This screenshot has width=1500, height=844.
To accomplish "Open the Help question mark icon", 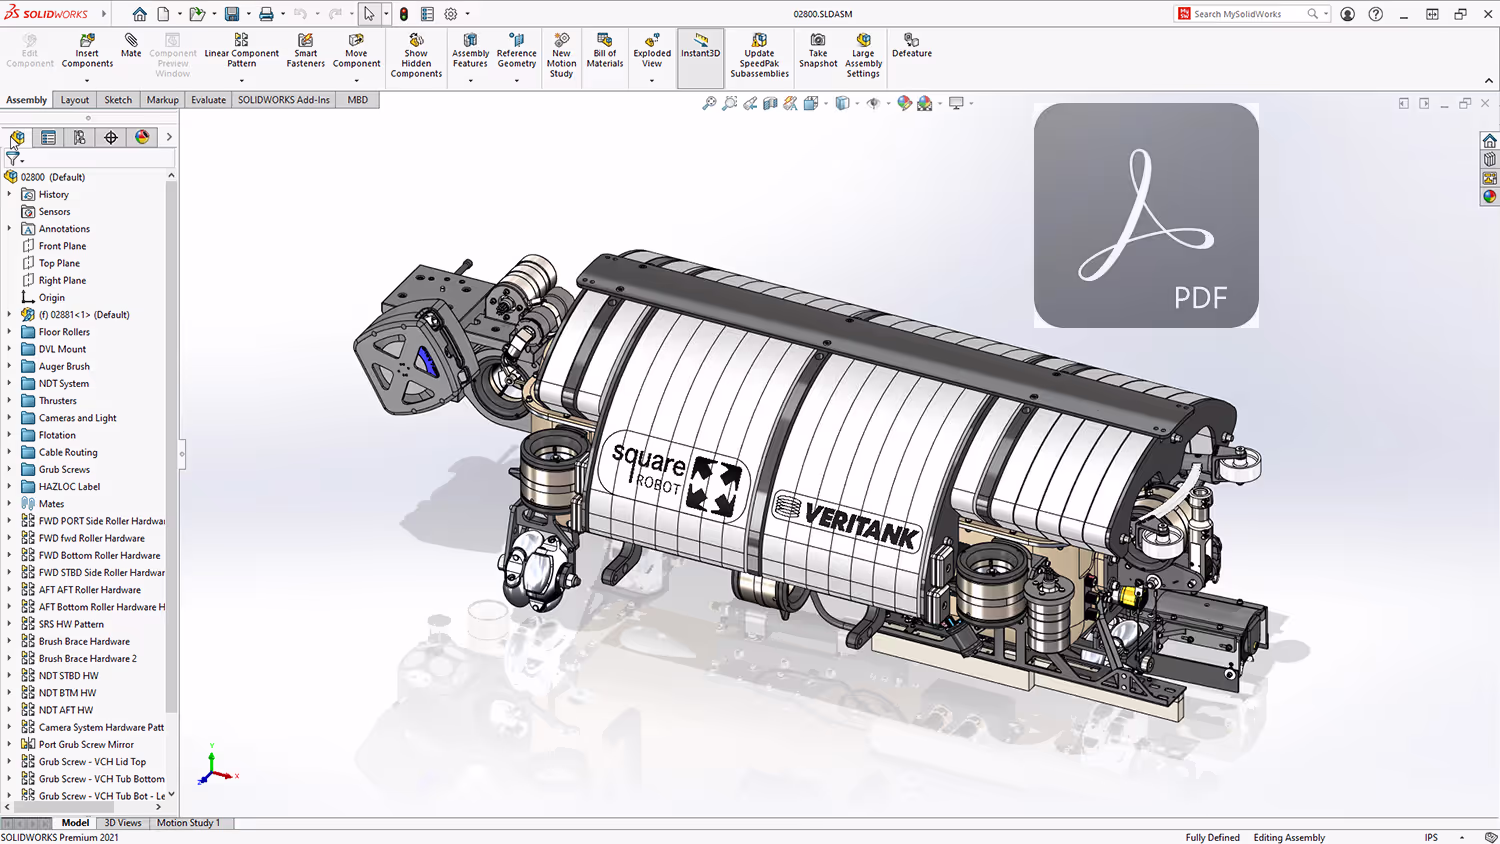I will tap(1376, 14).
